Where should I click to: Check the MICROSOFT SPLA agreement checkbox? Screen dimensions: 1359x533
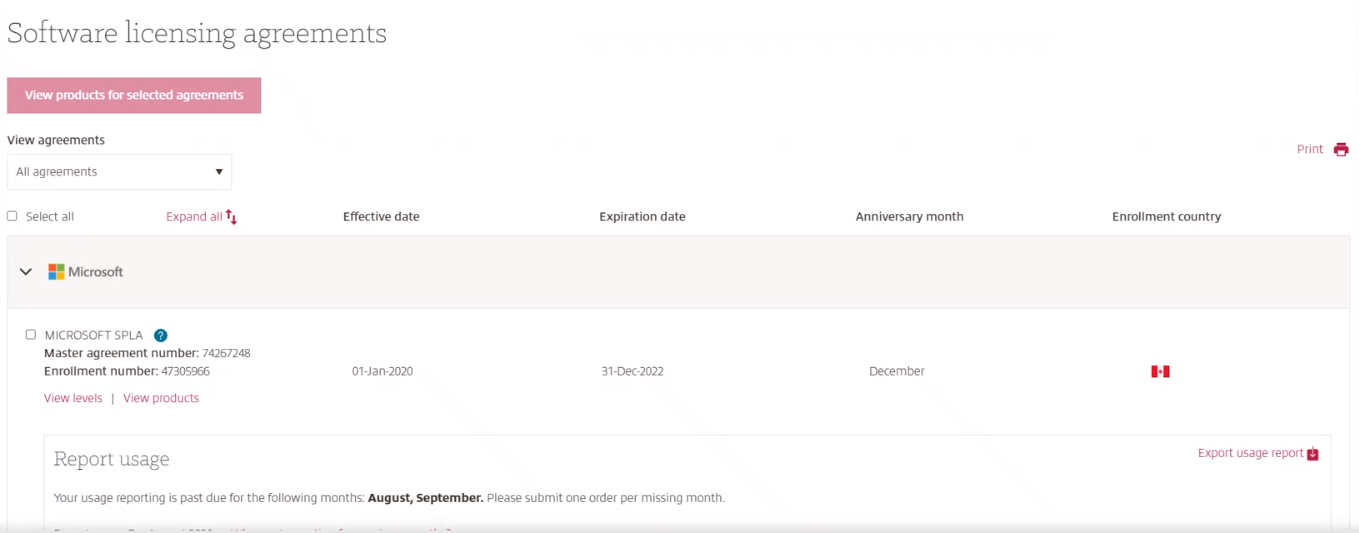coord(30,335)
